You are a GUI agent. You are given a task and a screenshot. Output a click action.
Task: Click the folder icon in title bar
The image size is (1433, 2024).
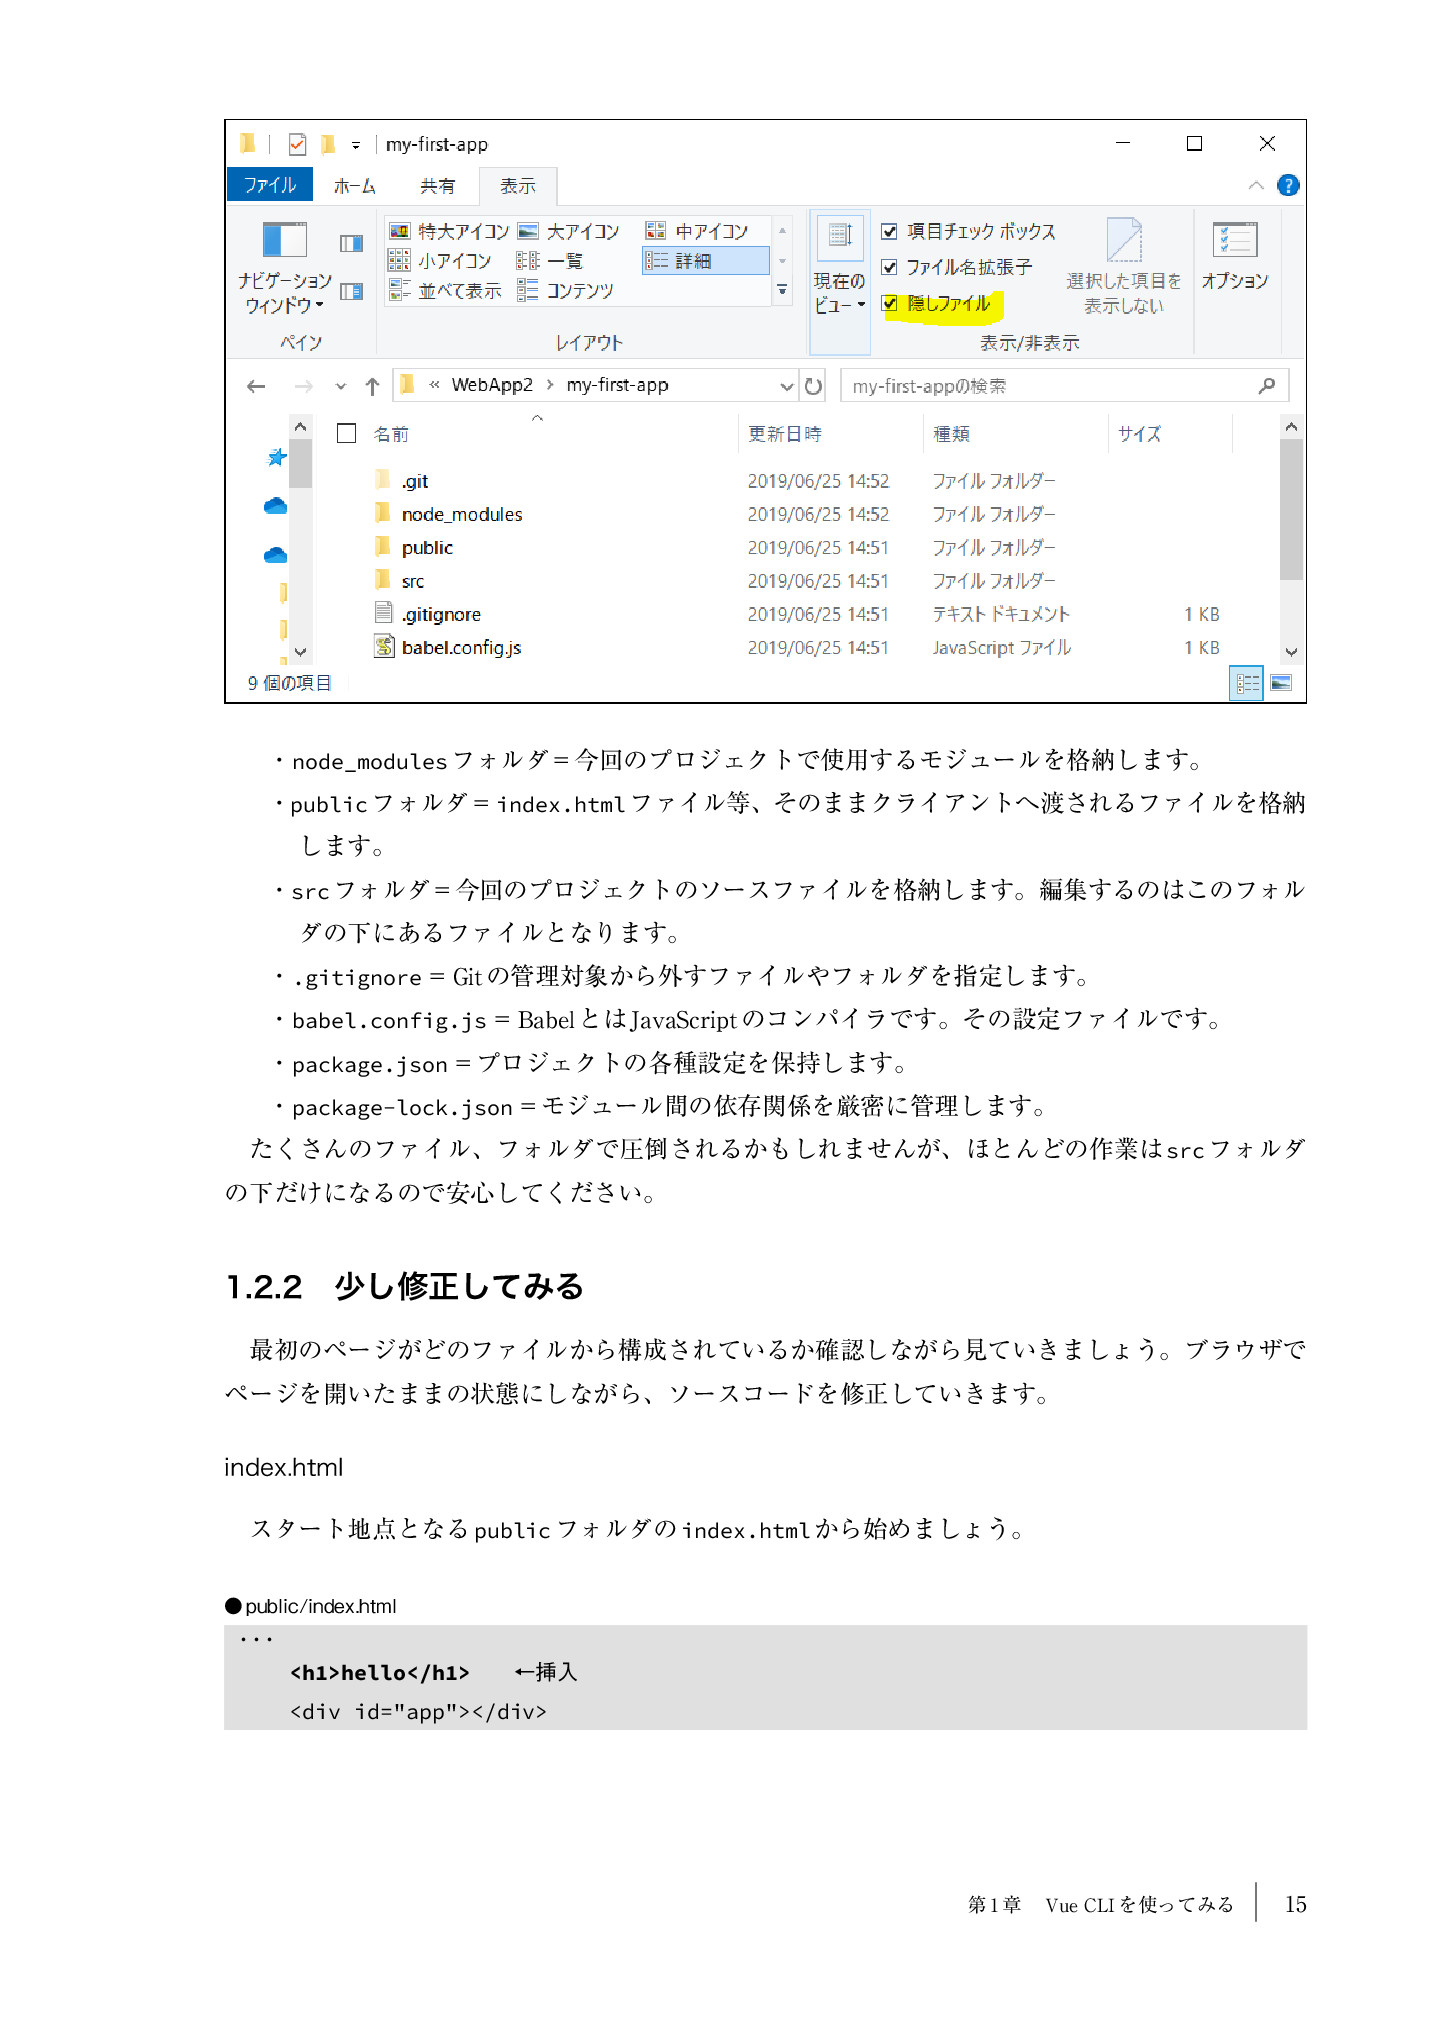(247, 144)
